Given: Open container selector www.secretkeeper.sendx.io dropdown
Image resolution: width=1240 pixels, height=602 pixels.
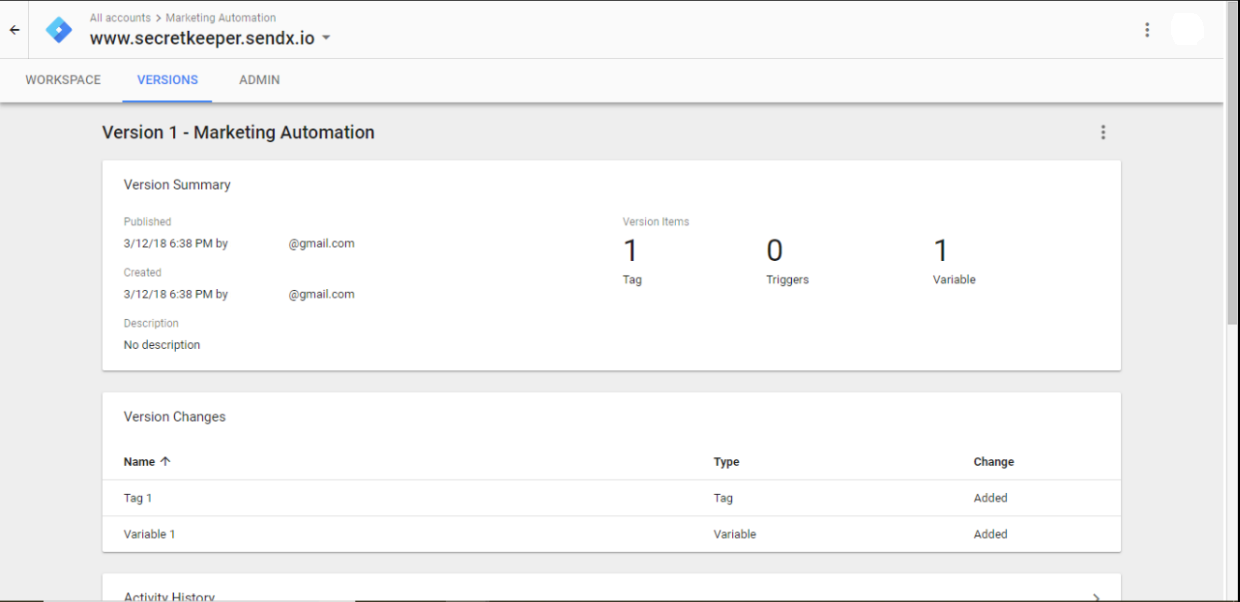Looking at the screenshot, I should [210, 38].
